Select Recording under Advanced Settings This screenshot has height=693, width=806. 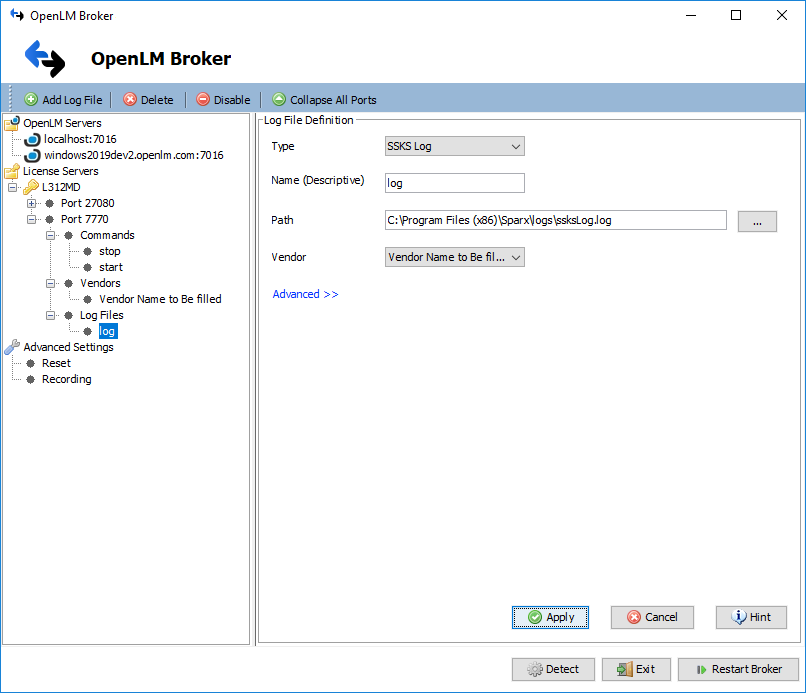66,378
